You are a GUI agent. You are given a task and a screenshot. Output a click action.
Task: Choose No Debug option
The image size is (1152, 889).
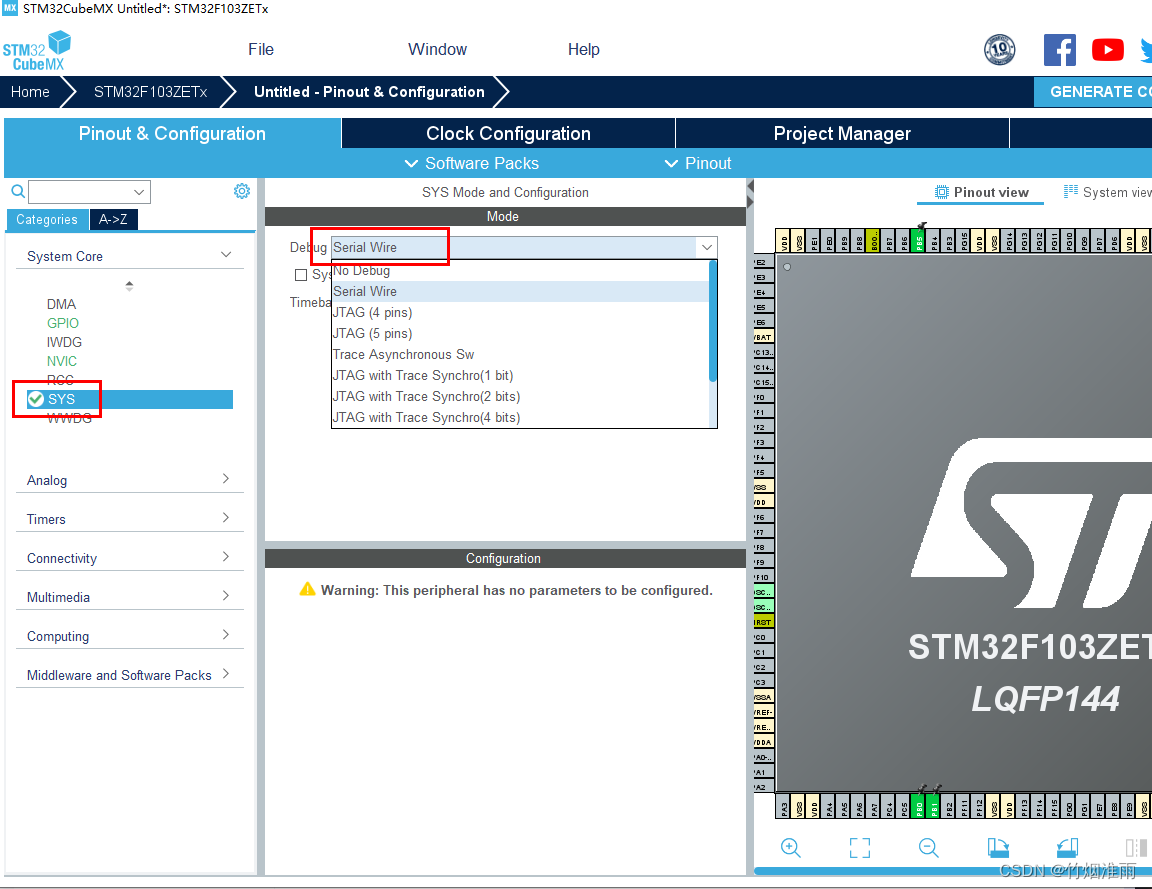pyautogui.click(x=520, y=270)
